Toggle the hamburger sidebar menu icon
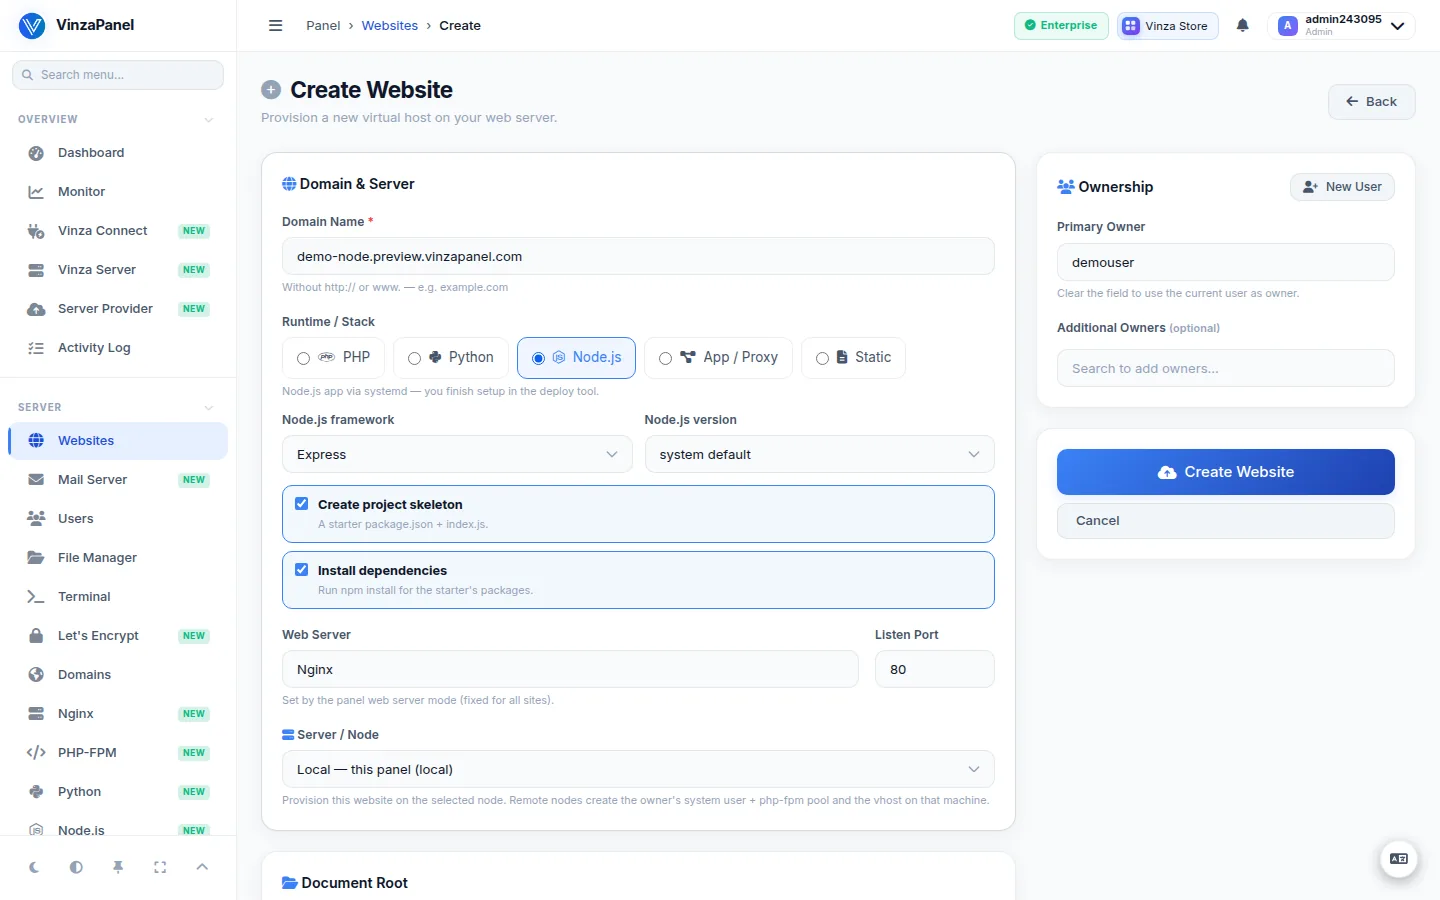 click(x=276, y=26)
